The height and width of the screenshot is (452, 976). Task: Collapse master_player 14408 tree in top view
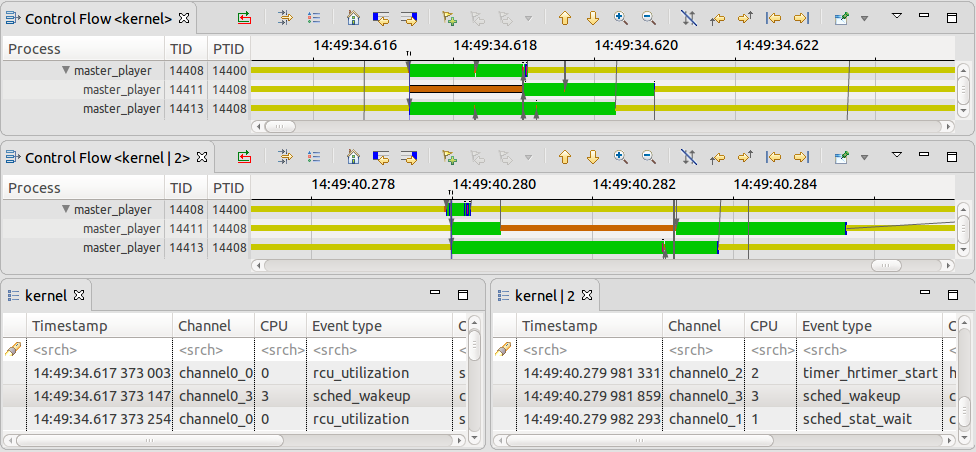(x=66, y=70)
